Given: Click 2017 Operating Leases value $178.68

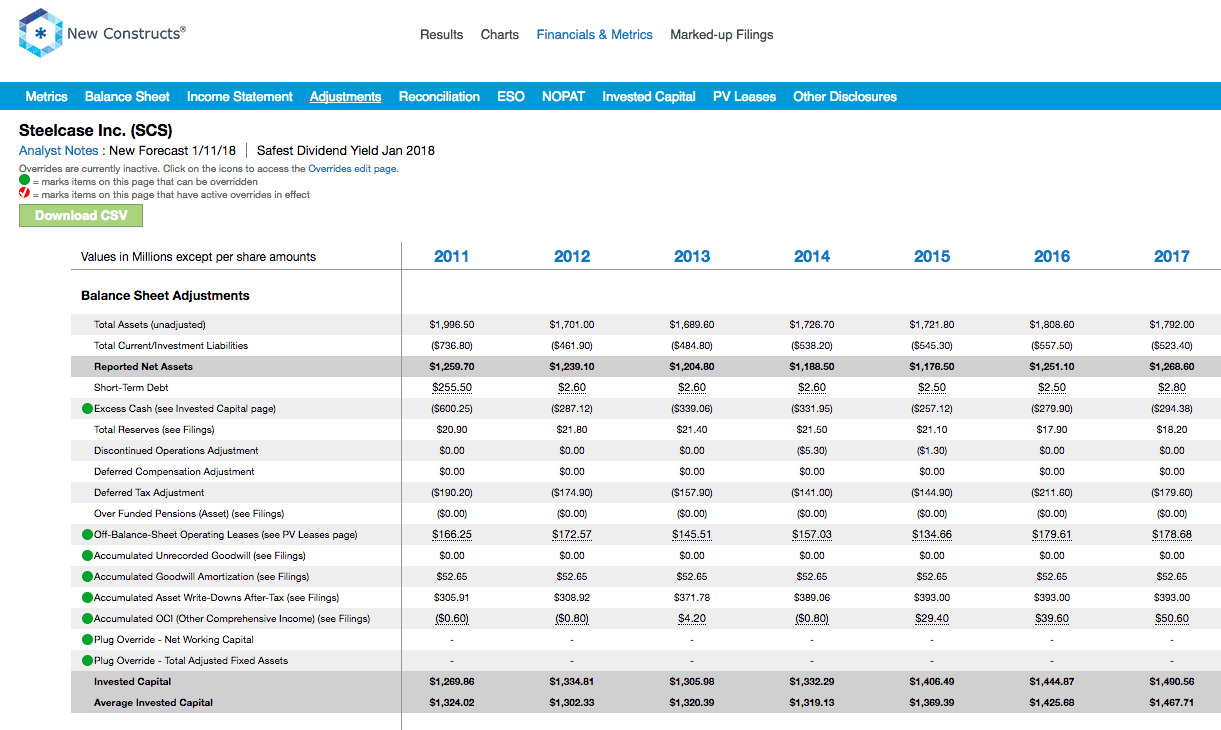Looking at the screenshot, I should 1172,534.
